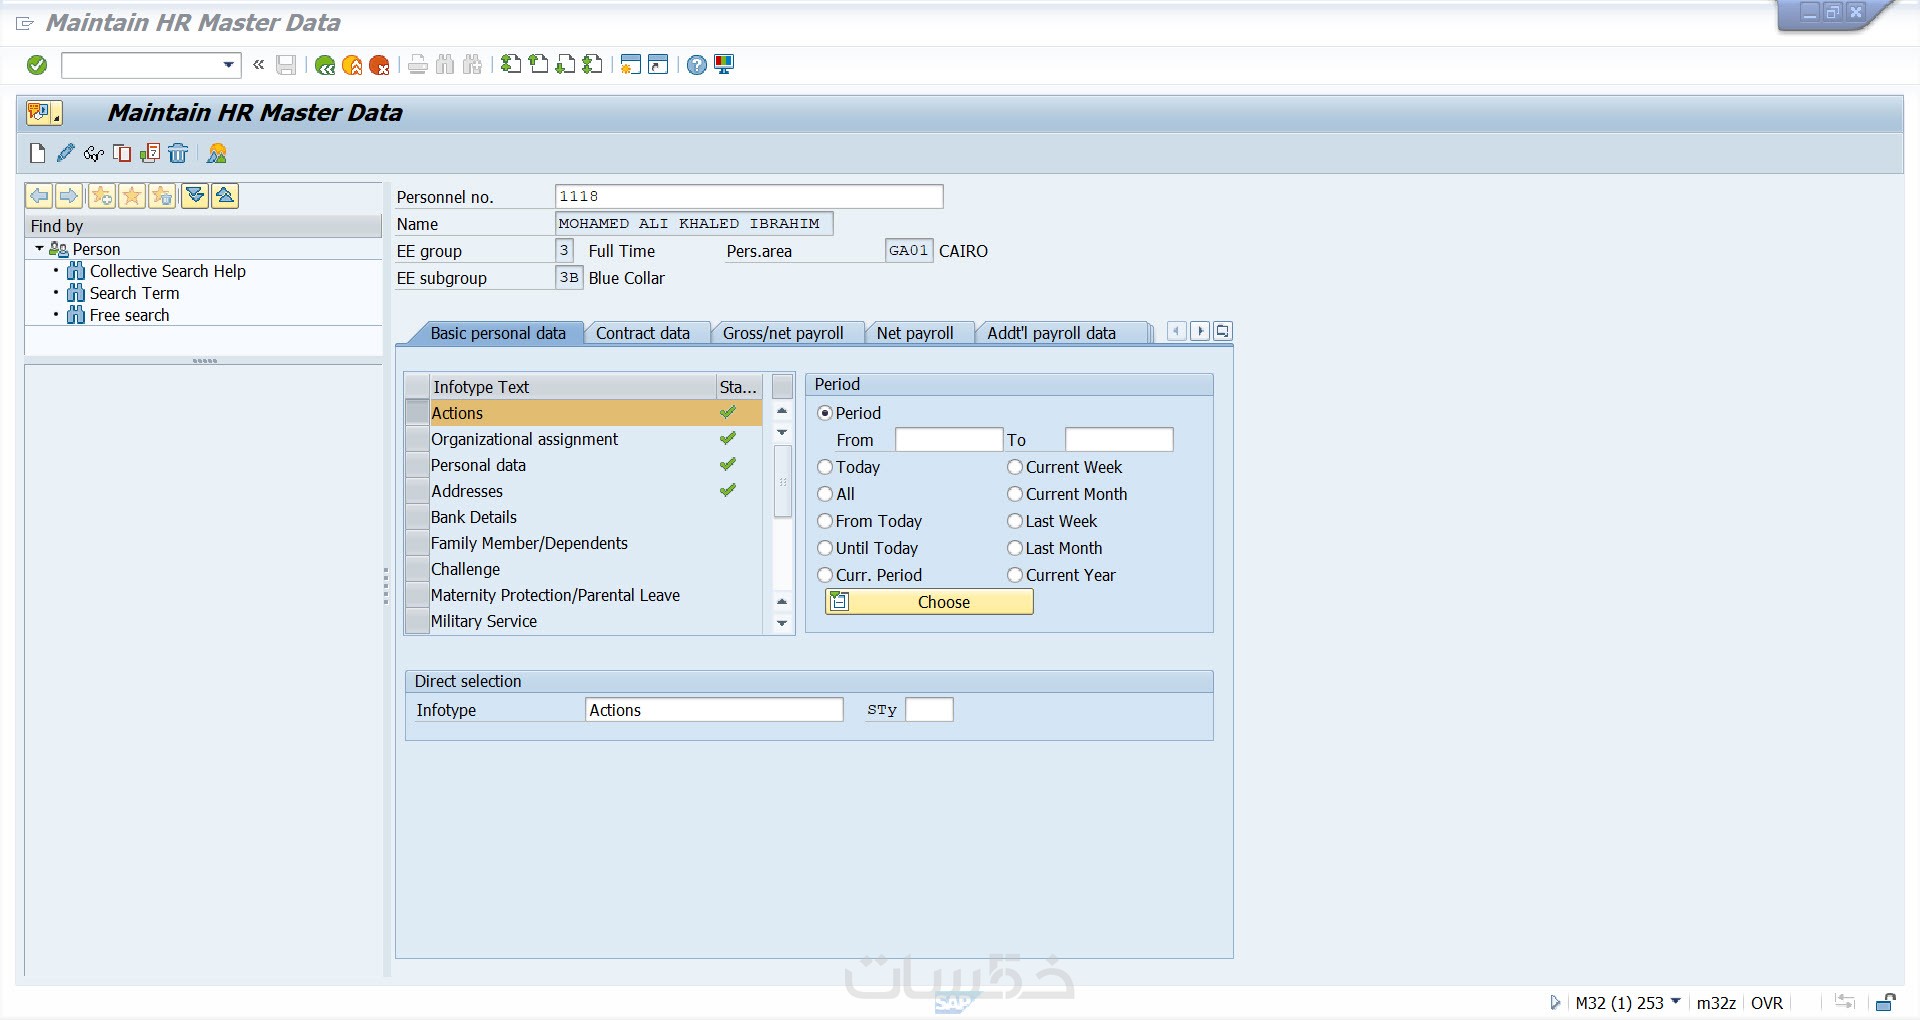
Task: Click the Display glasses icon
Action: click(94, 153)
